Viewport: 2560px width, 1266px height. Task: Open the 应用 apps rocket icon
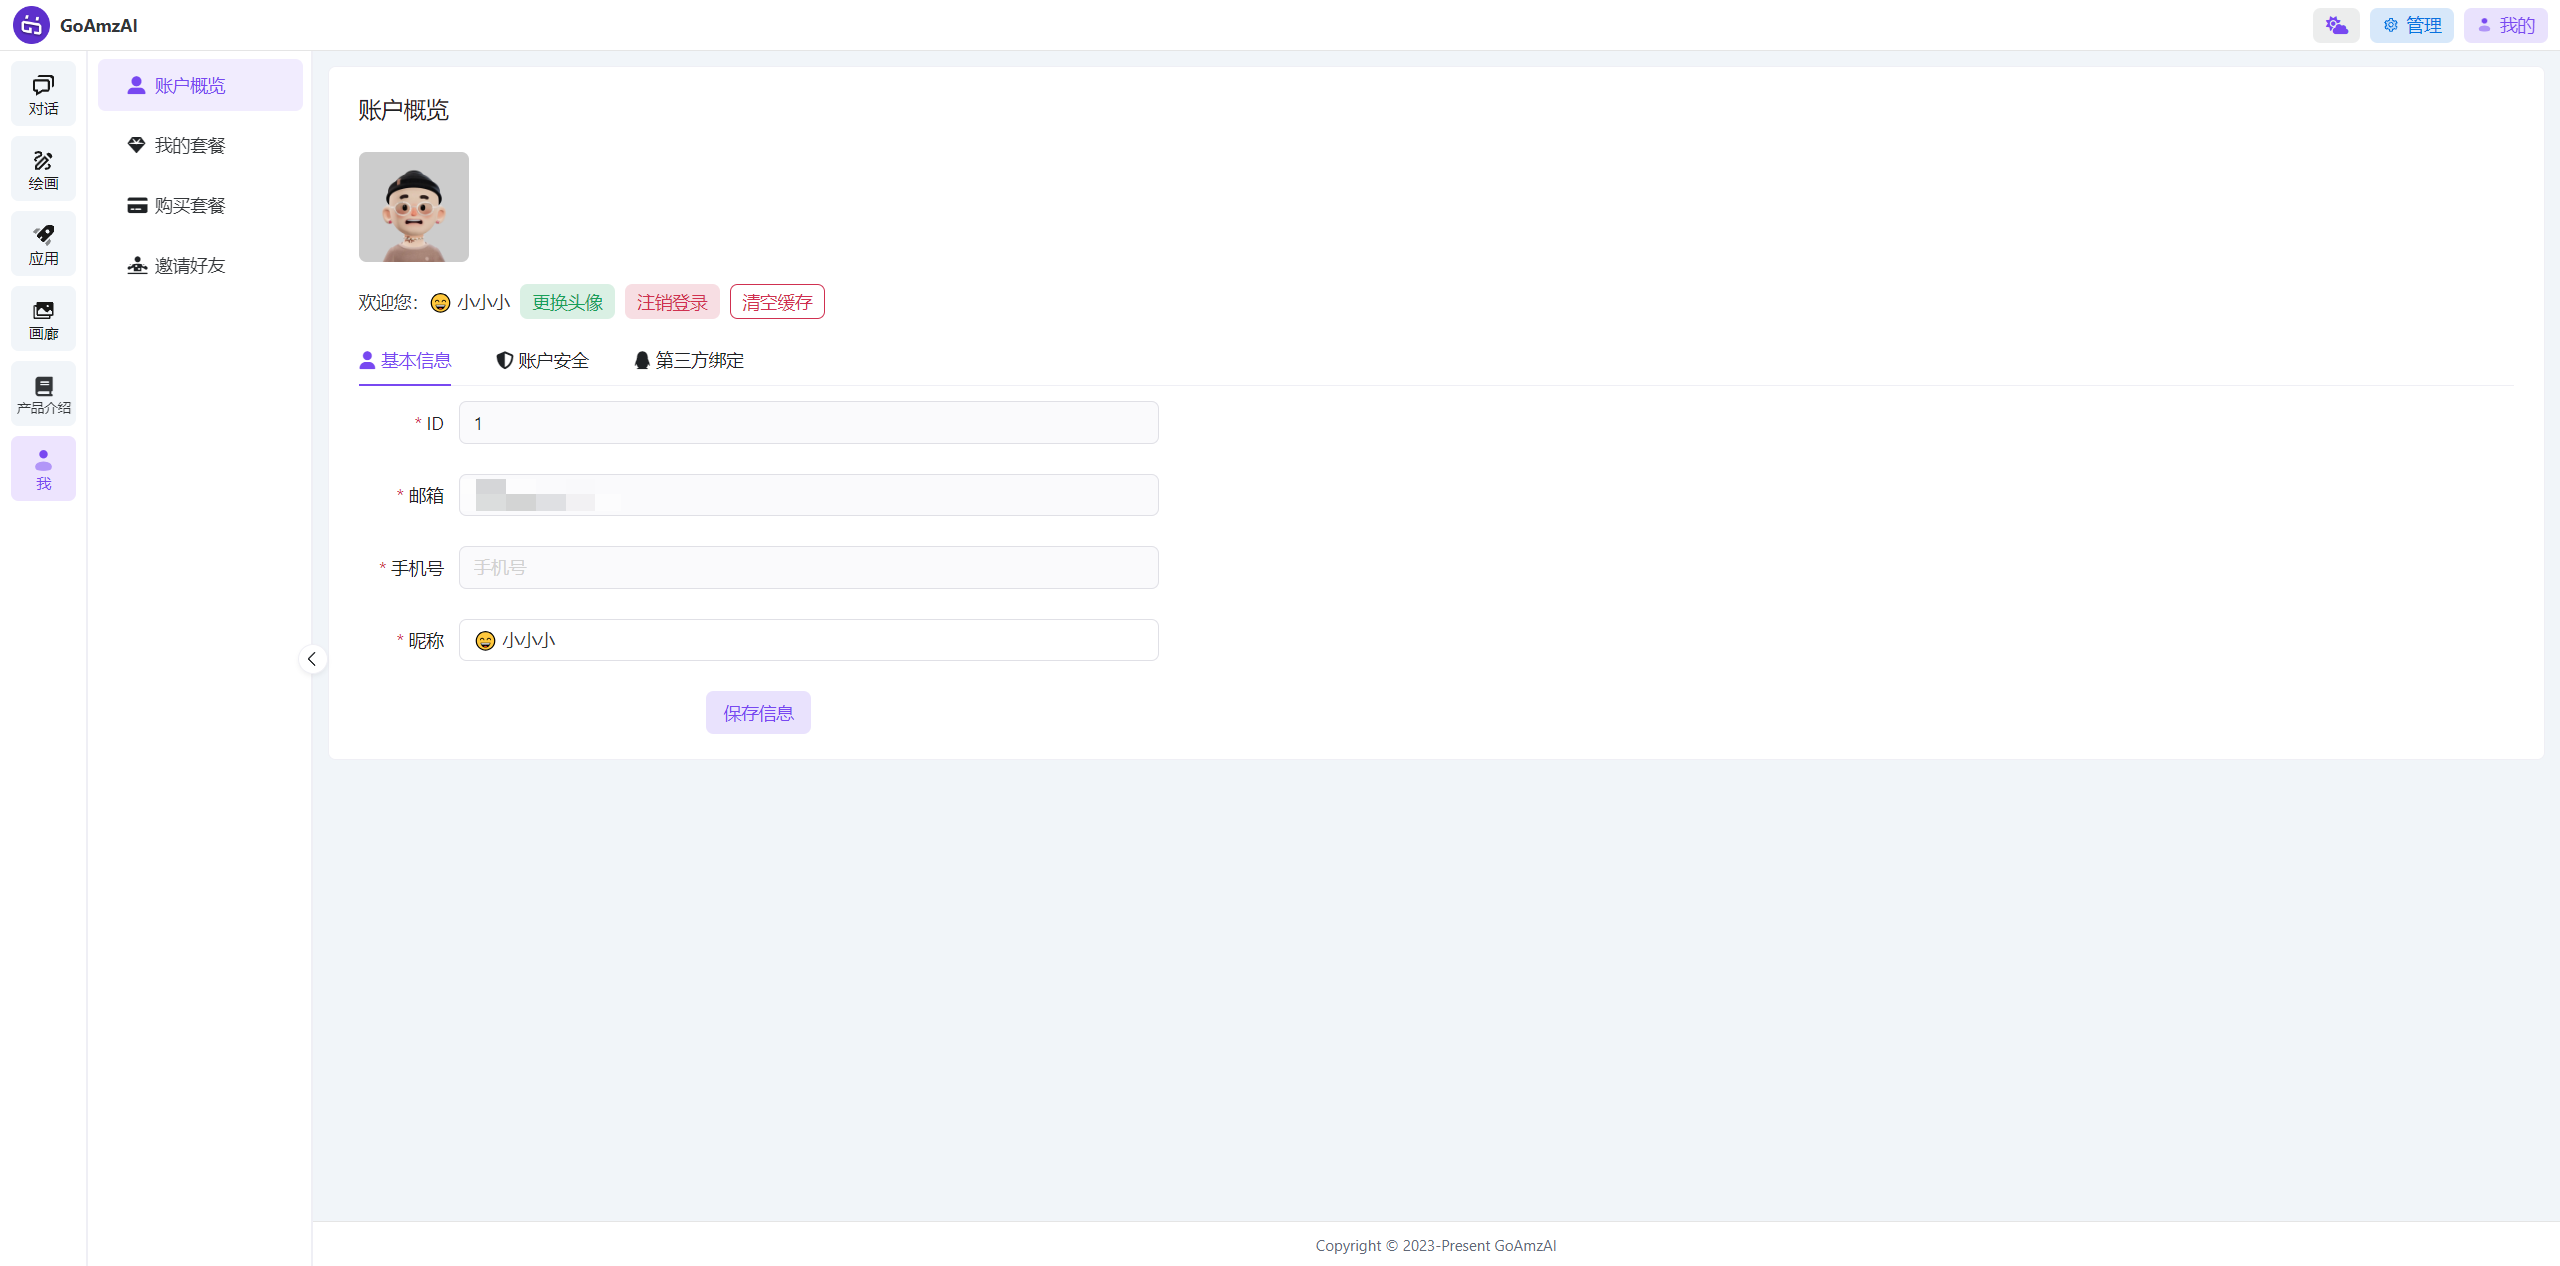tap(43, 244)
